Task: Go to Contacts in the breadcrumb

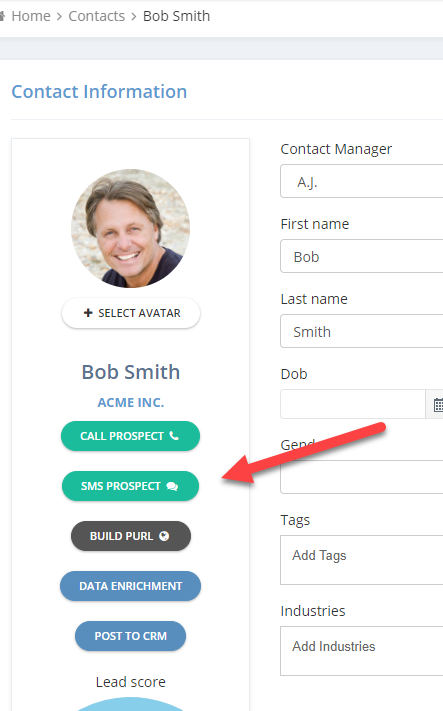Action: (97, 16)
